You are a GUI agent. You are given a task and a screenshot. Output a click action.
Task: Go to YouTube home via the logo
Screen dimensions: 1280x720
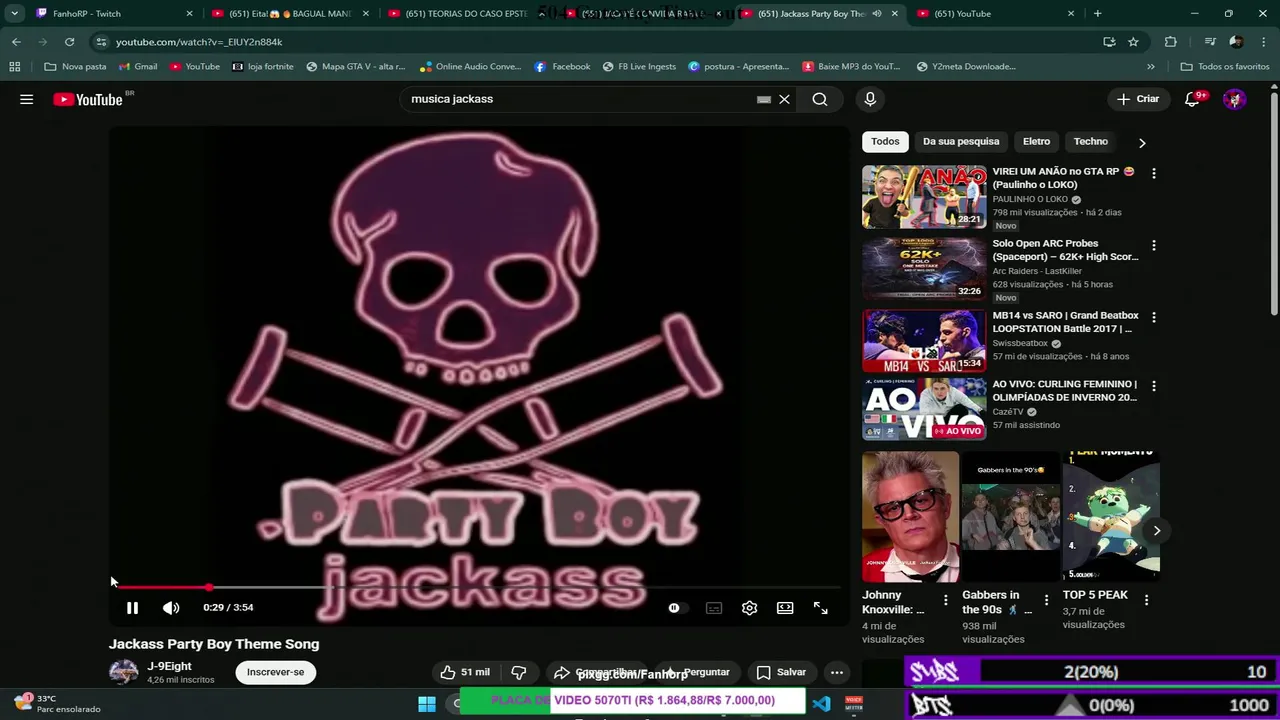(x=88, y=99)
